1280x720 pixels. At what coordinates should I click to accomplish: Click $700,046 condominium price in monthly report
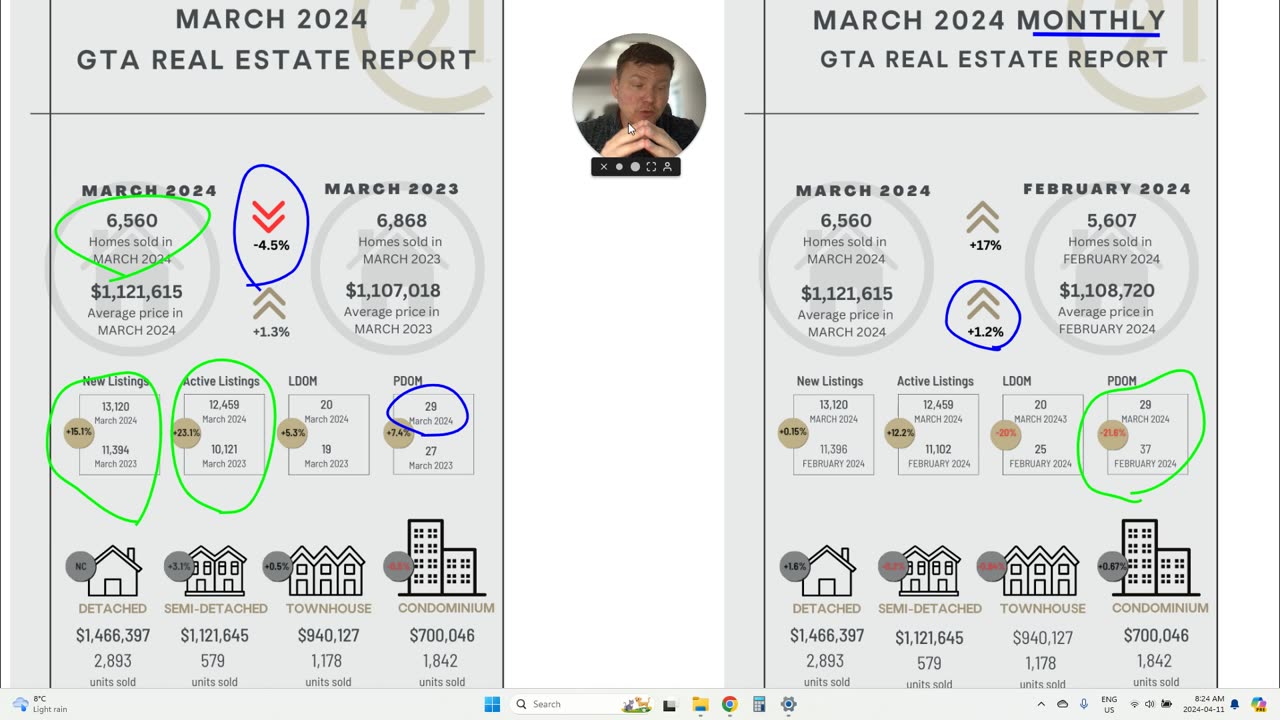click(1156, 636)
